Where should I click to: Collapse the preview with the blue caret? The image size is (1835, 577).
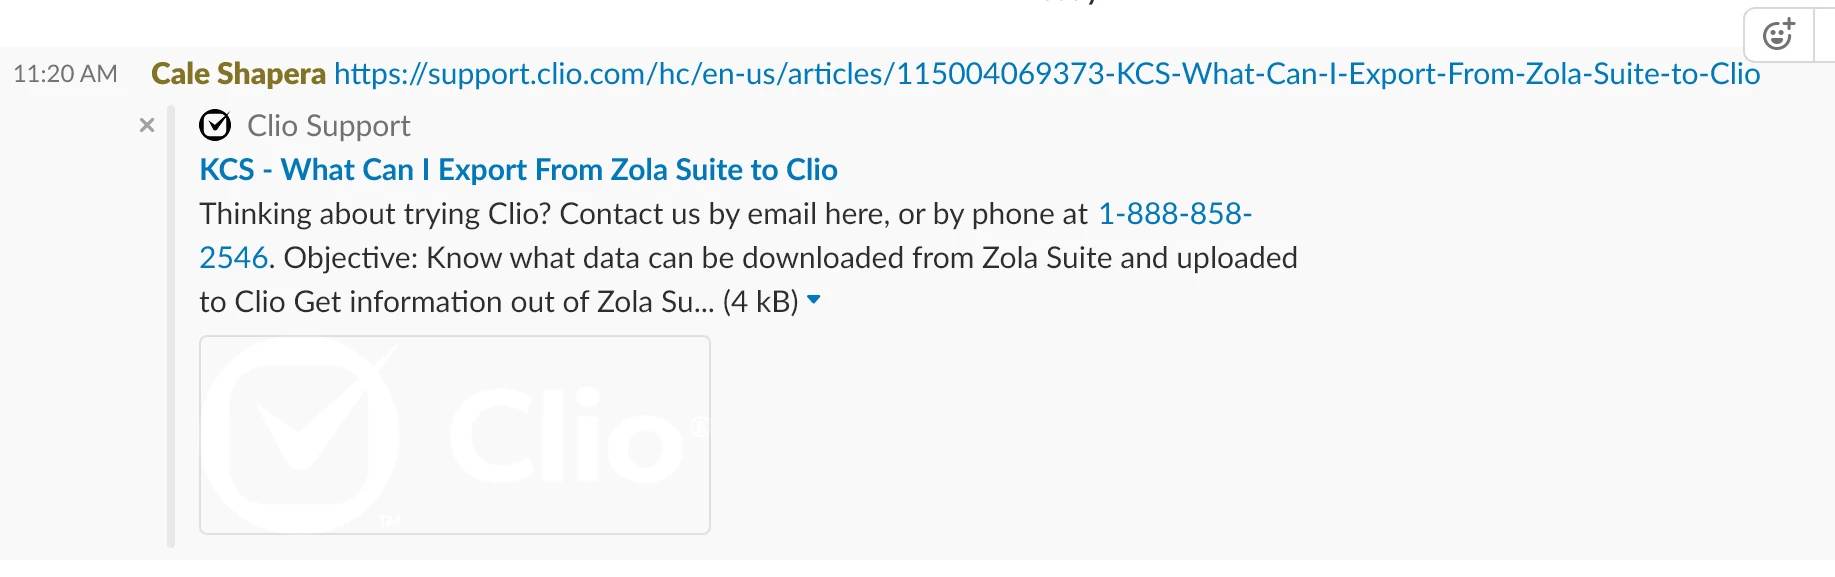[814, 299]
